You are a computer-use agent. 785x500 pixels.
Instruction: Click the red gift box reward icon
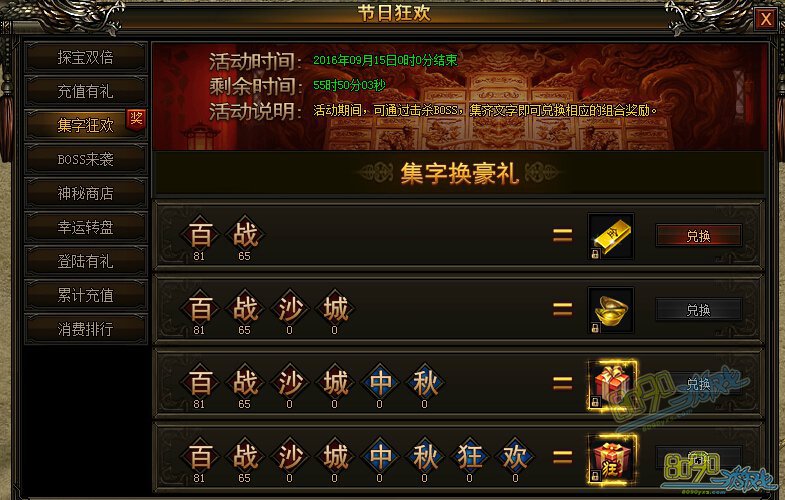(612, 384)
